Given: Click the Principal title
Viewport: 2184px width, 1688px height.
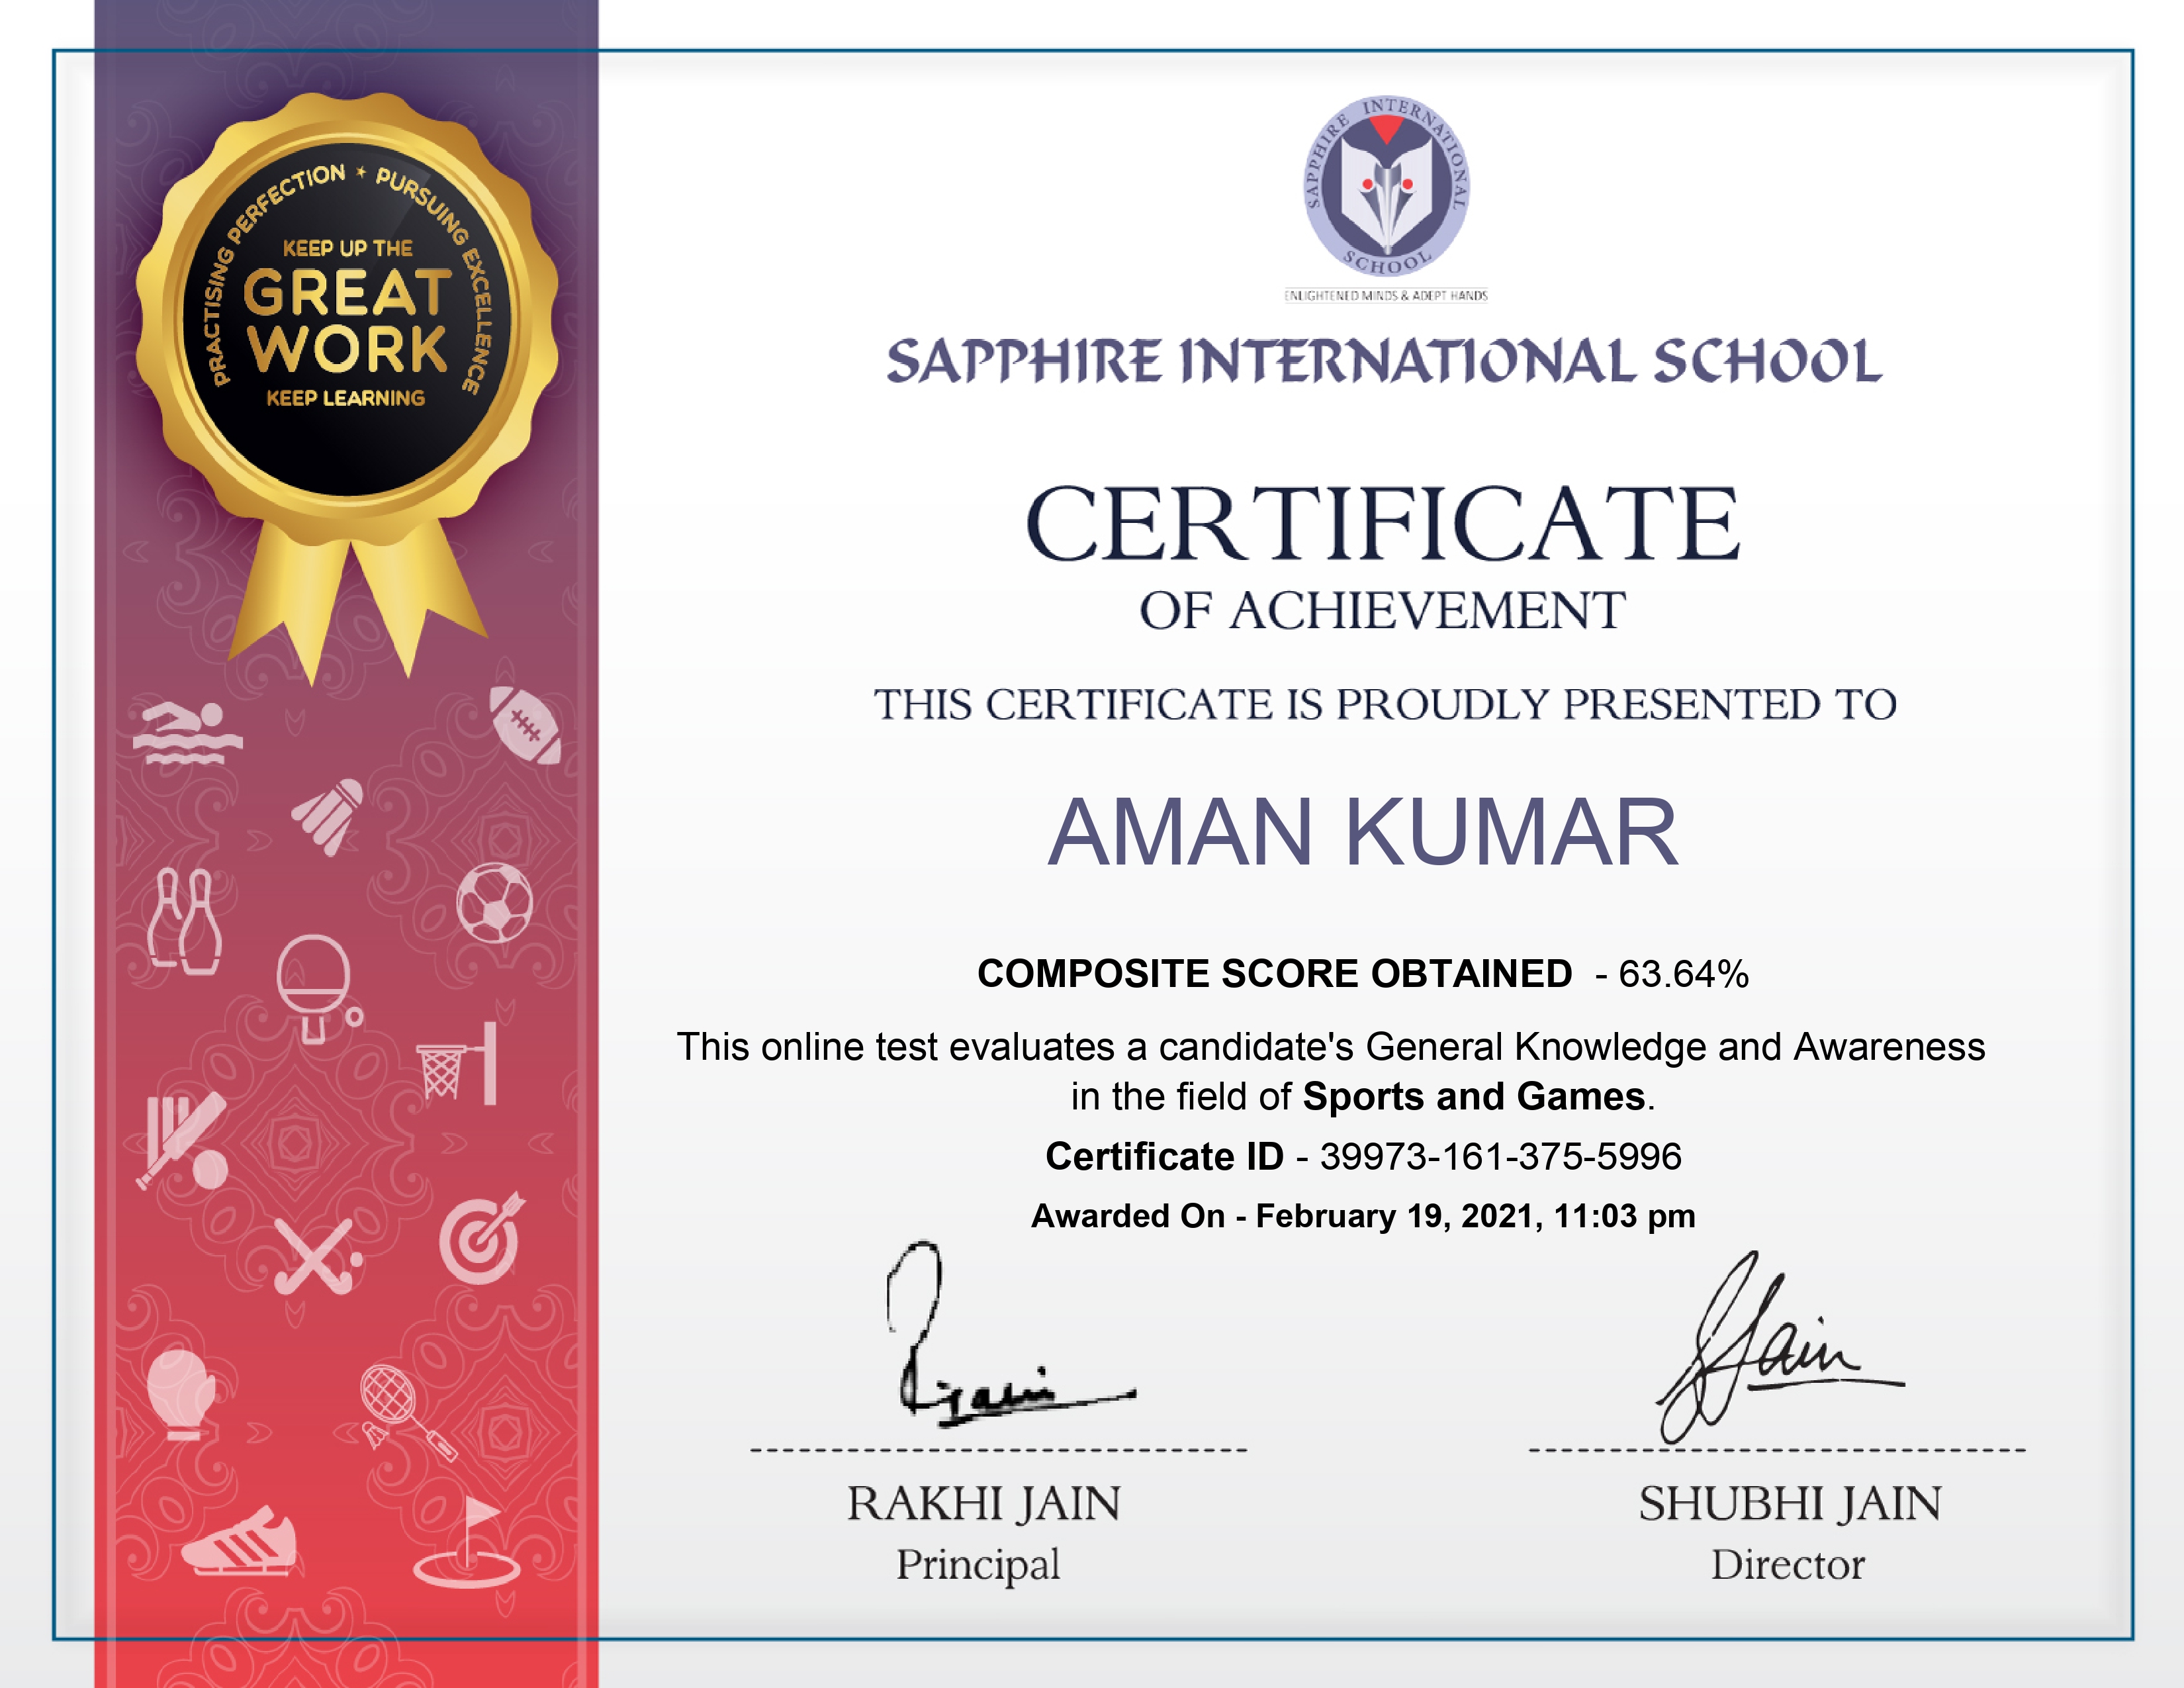Looking at the screenshot, I should 978,1566.
